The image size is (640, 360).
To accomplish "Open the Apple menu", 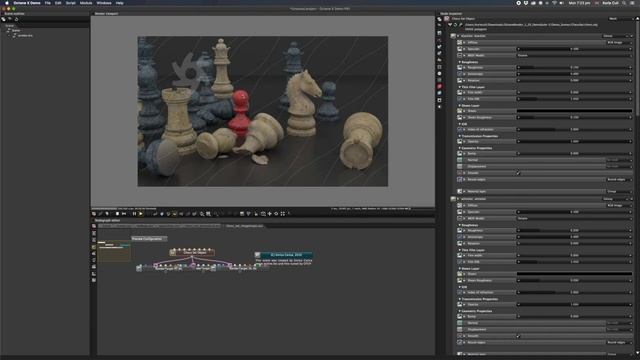I will coord(7,3).
